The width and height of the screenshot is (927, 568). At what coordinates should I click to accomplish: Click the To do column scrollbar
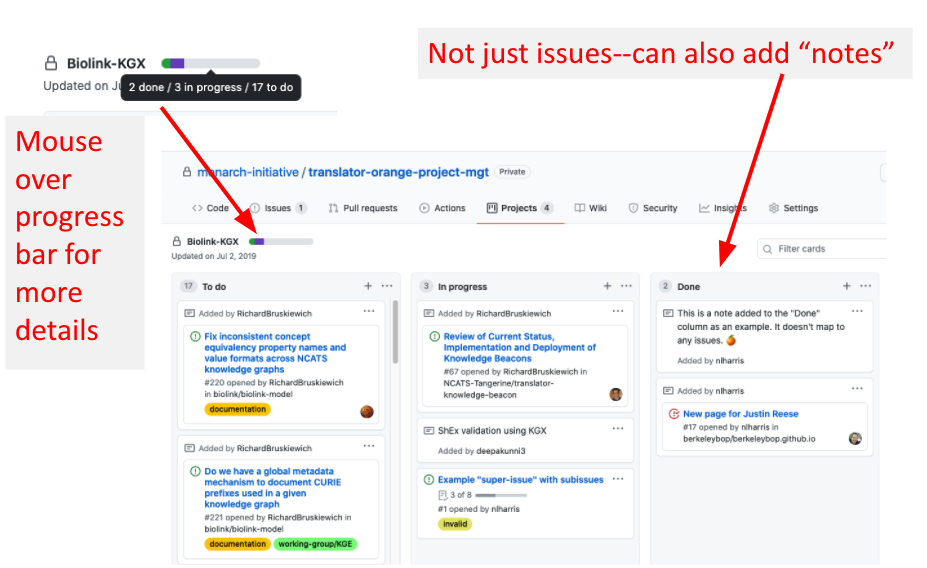tap(395, 332)
